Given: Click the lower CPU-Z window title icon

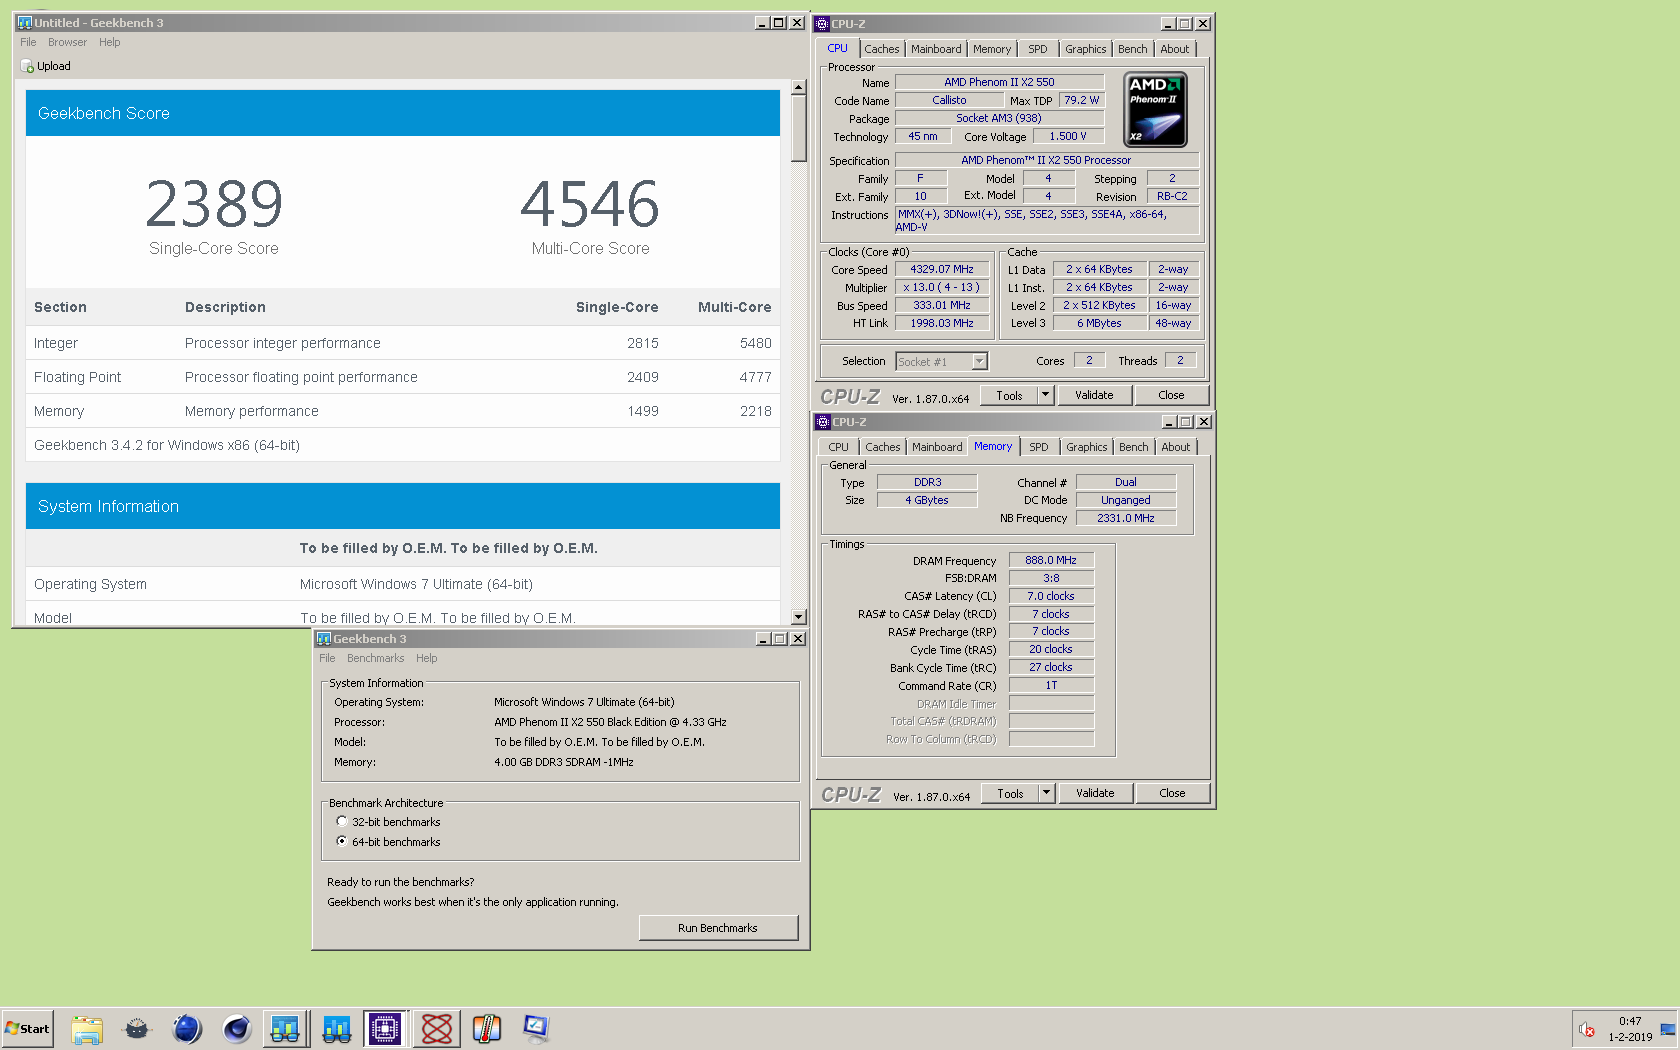Looking at the screenshot, I should 823,422.
